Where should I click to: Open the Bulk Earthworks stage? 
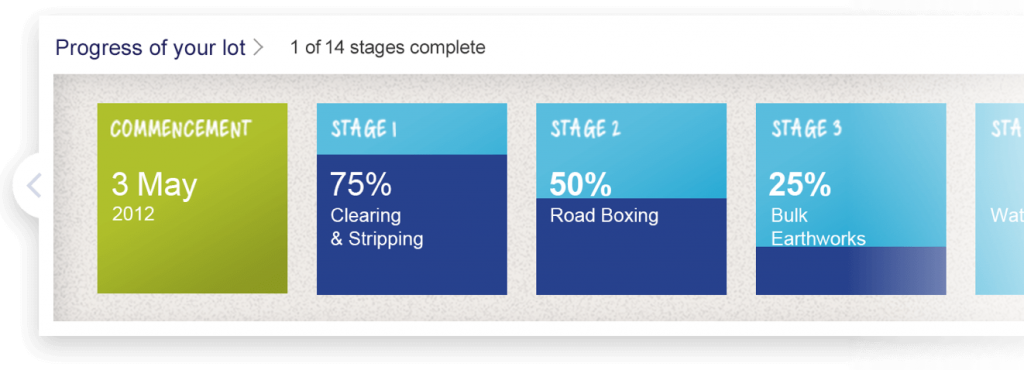coord(818,227)
